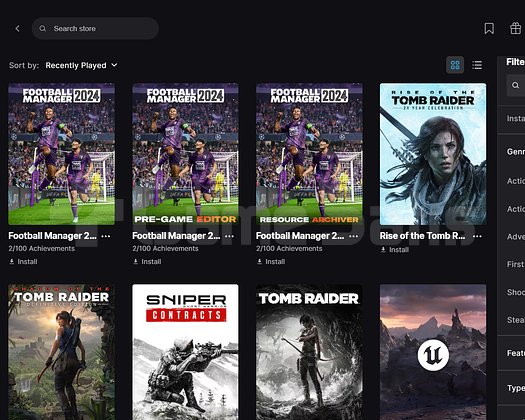Expand the Features filter section

512,353
